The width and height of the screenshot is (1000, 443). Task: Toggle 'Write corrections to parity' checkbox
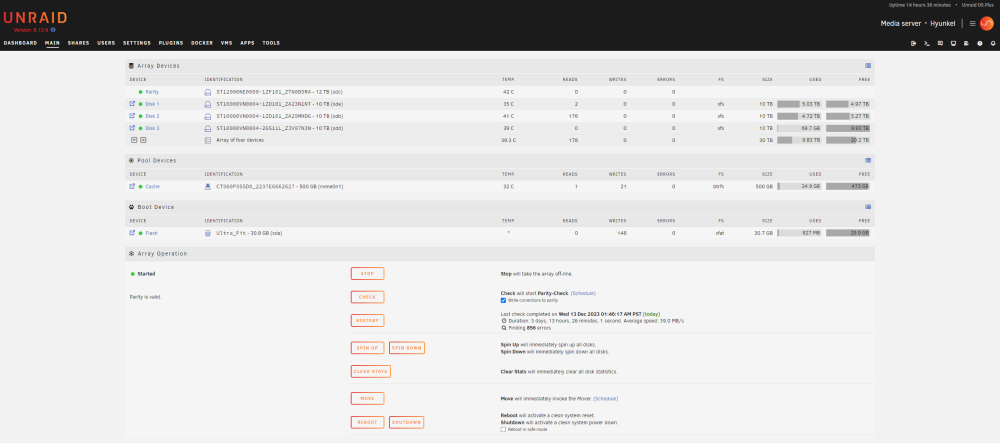(503, 300)
